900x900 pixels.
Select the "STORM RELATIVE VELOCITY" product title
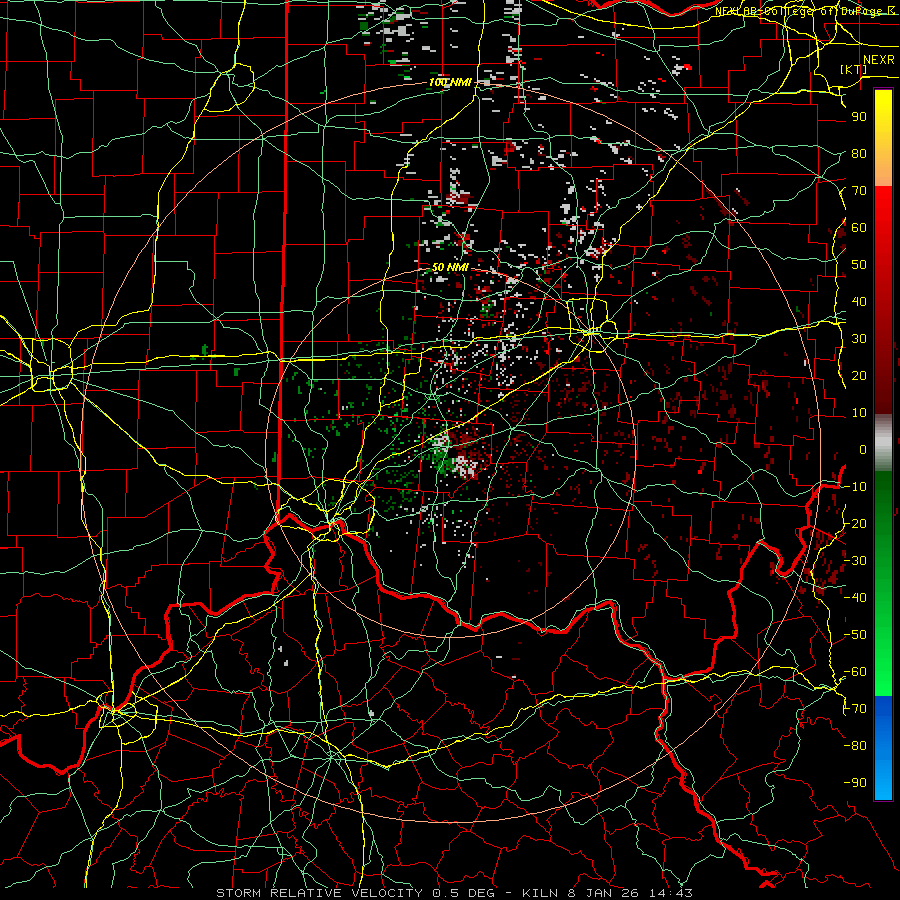point(319,893)
